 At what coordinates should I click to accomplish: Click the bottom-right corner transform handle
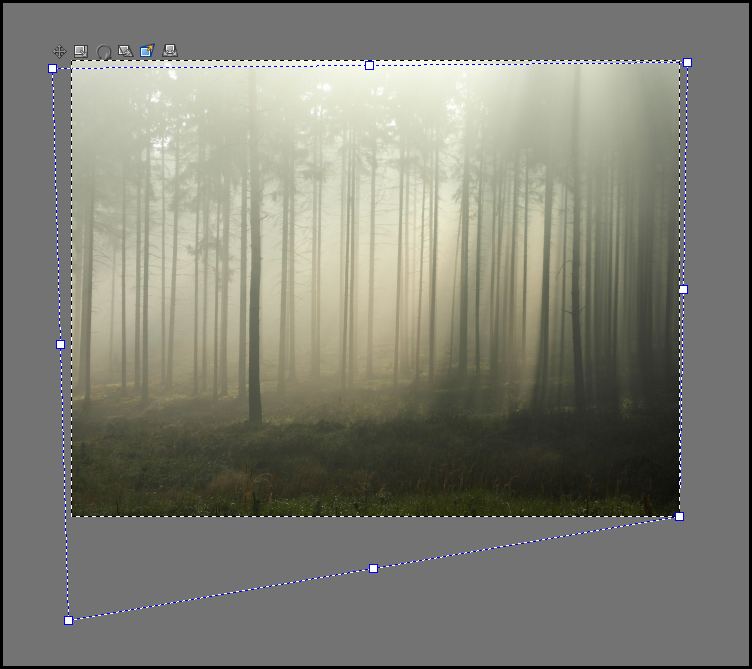coord(679,516)
